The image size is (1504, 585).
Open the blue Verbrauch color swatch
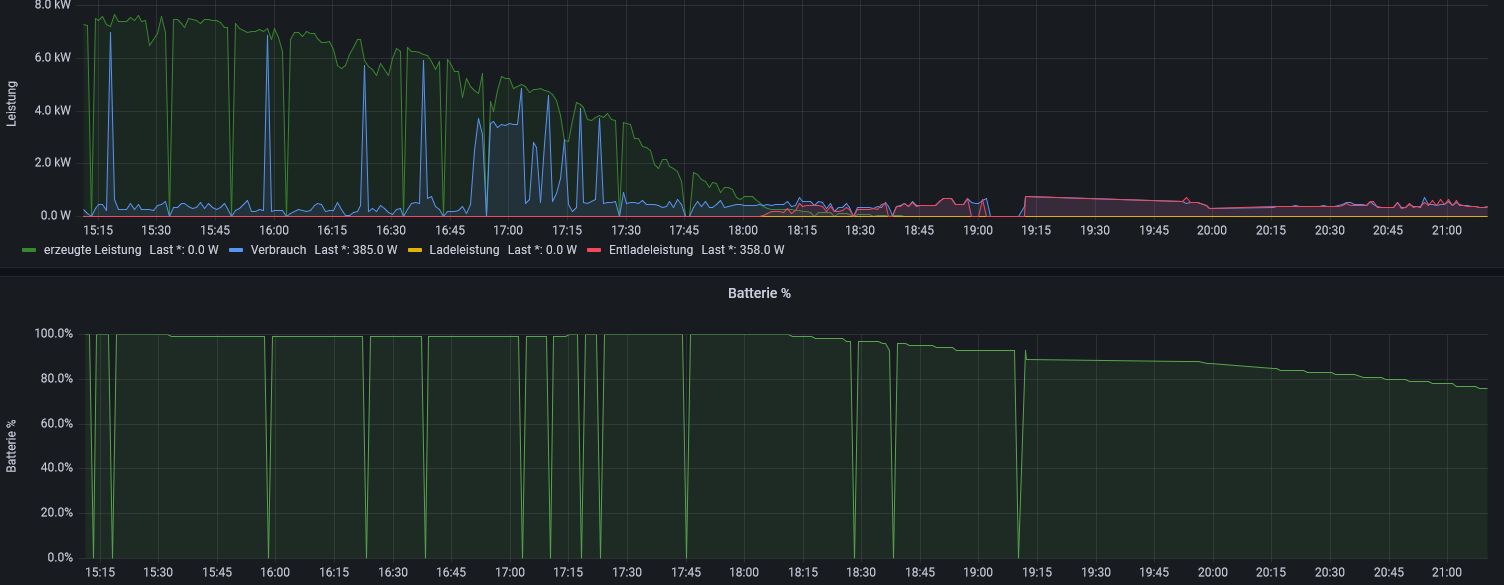[237, 250]
